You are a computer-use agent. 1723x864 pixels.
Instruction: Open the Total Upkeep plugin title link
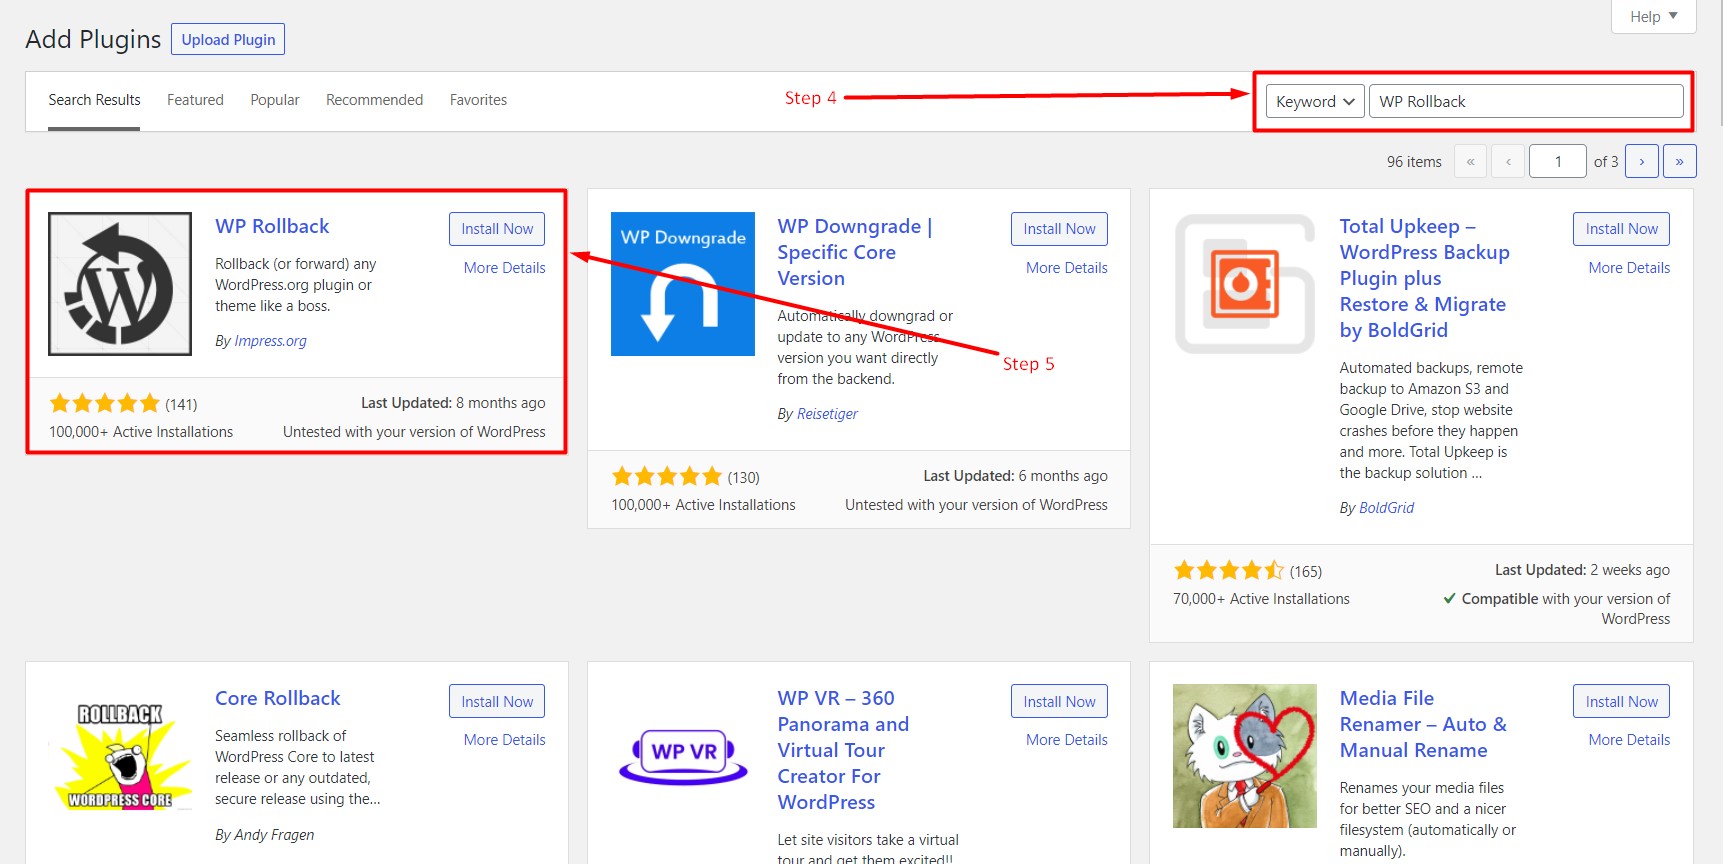click(1424, 278)
